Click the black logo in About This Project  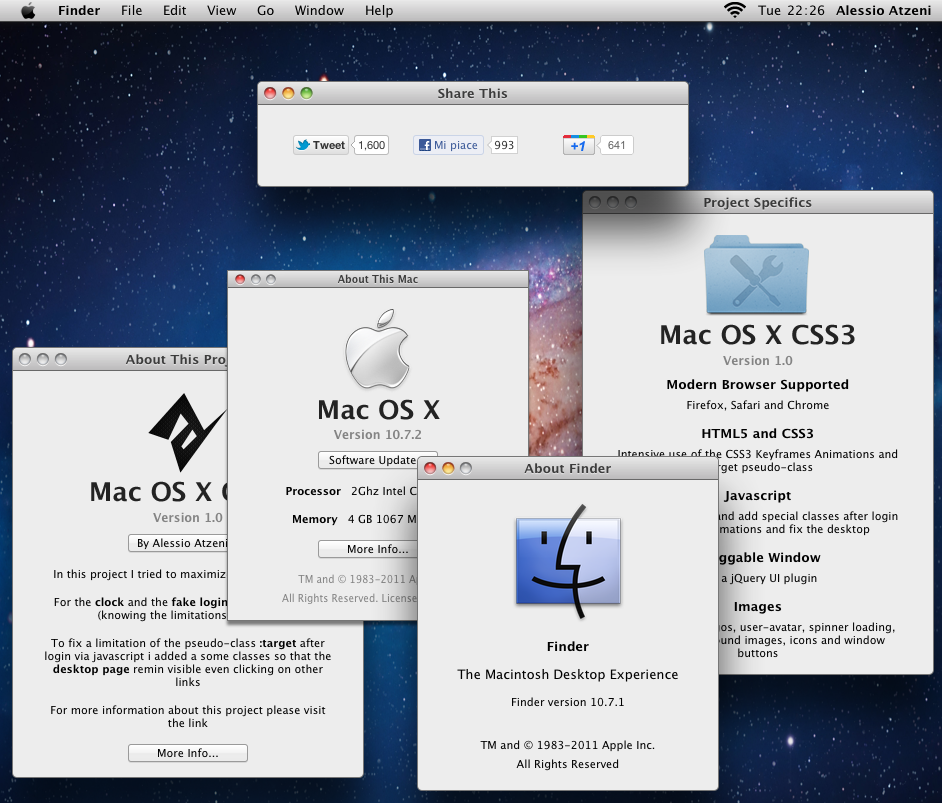pyautogui.click(x=187, y=432)
